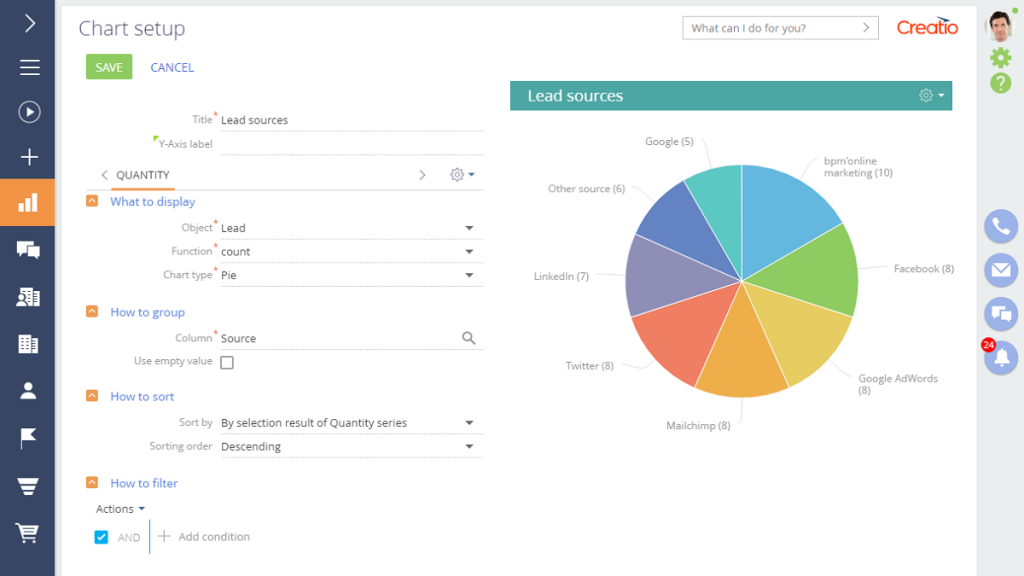The height and width of the screenshot is (576, 1024).
Task: Select the accounts building icon
Action: pos(28,344)
